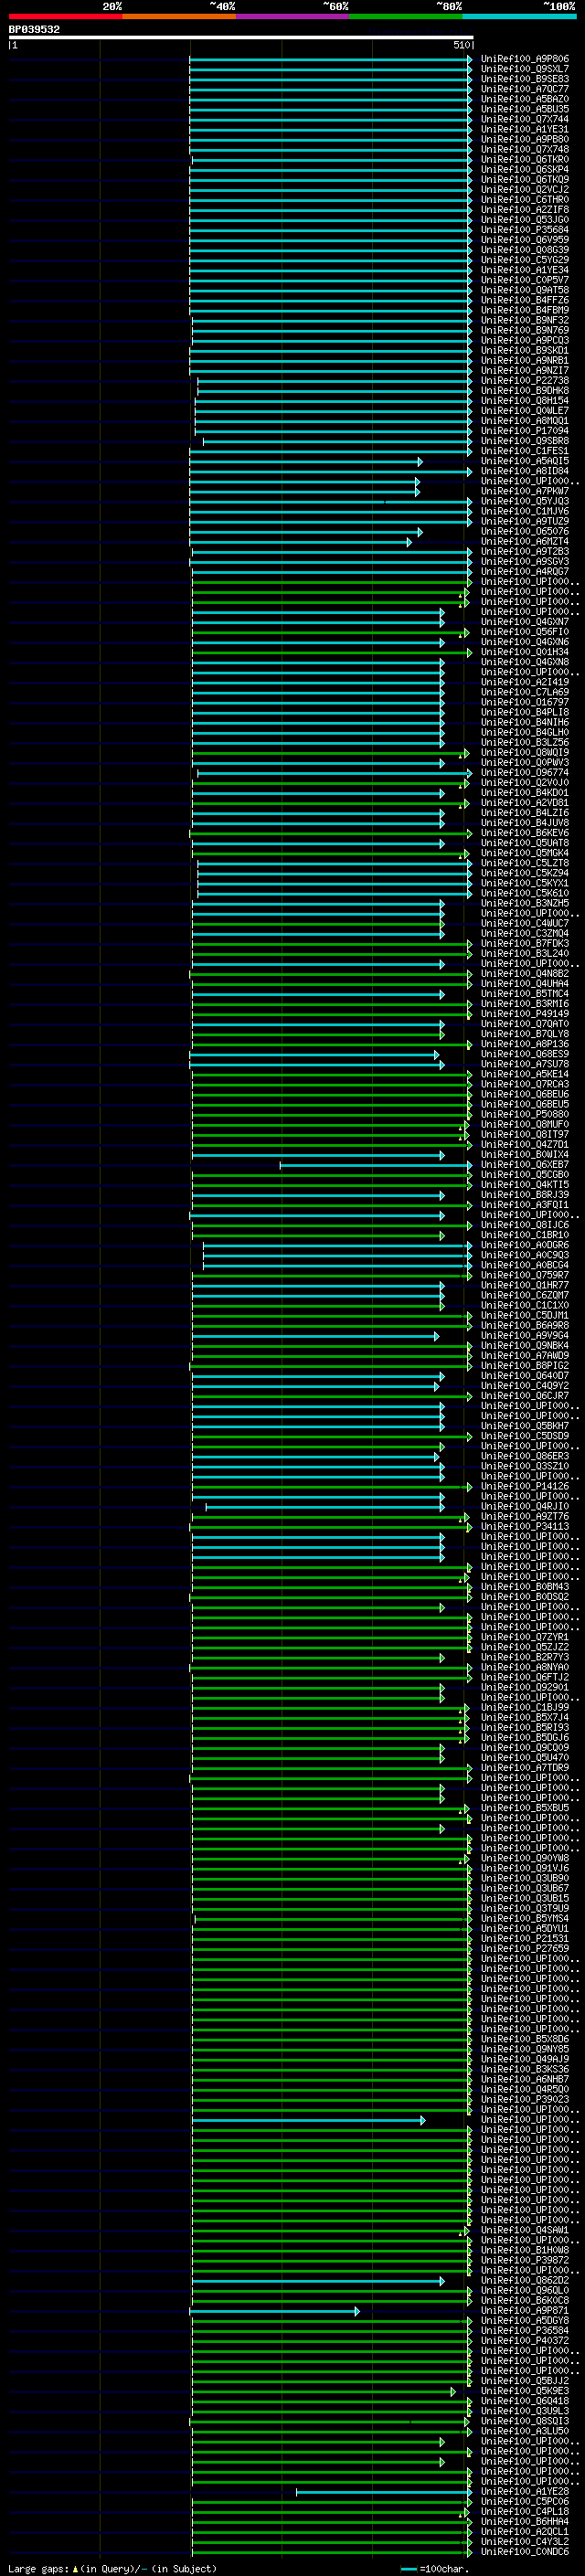Viewport: 585px width, 2576px height.
Task: Select label UniRef100_Q7RCA3
Action: (525, 1084)
